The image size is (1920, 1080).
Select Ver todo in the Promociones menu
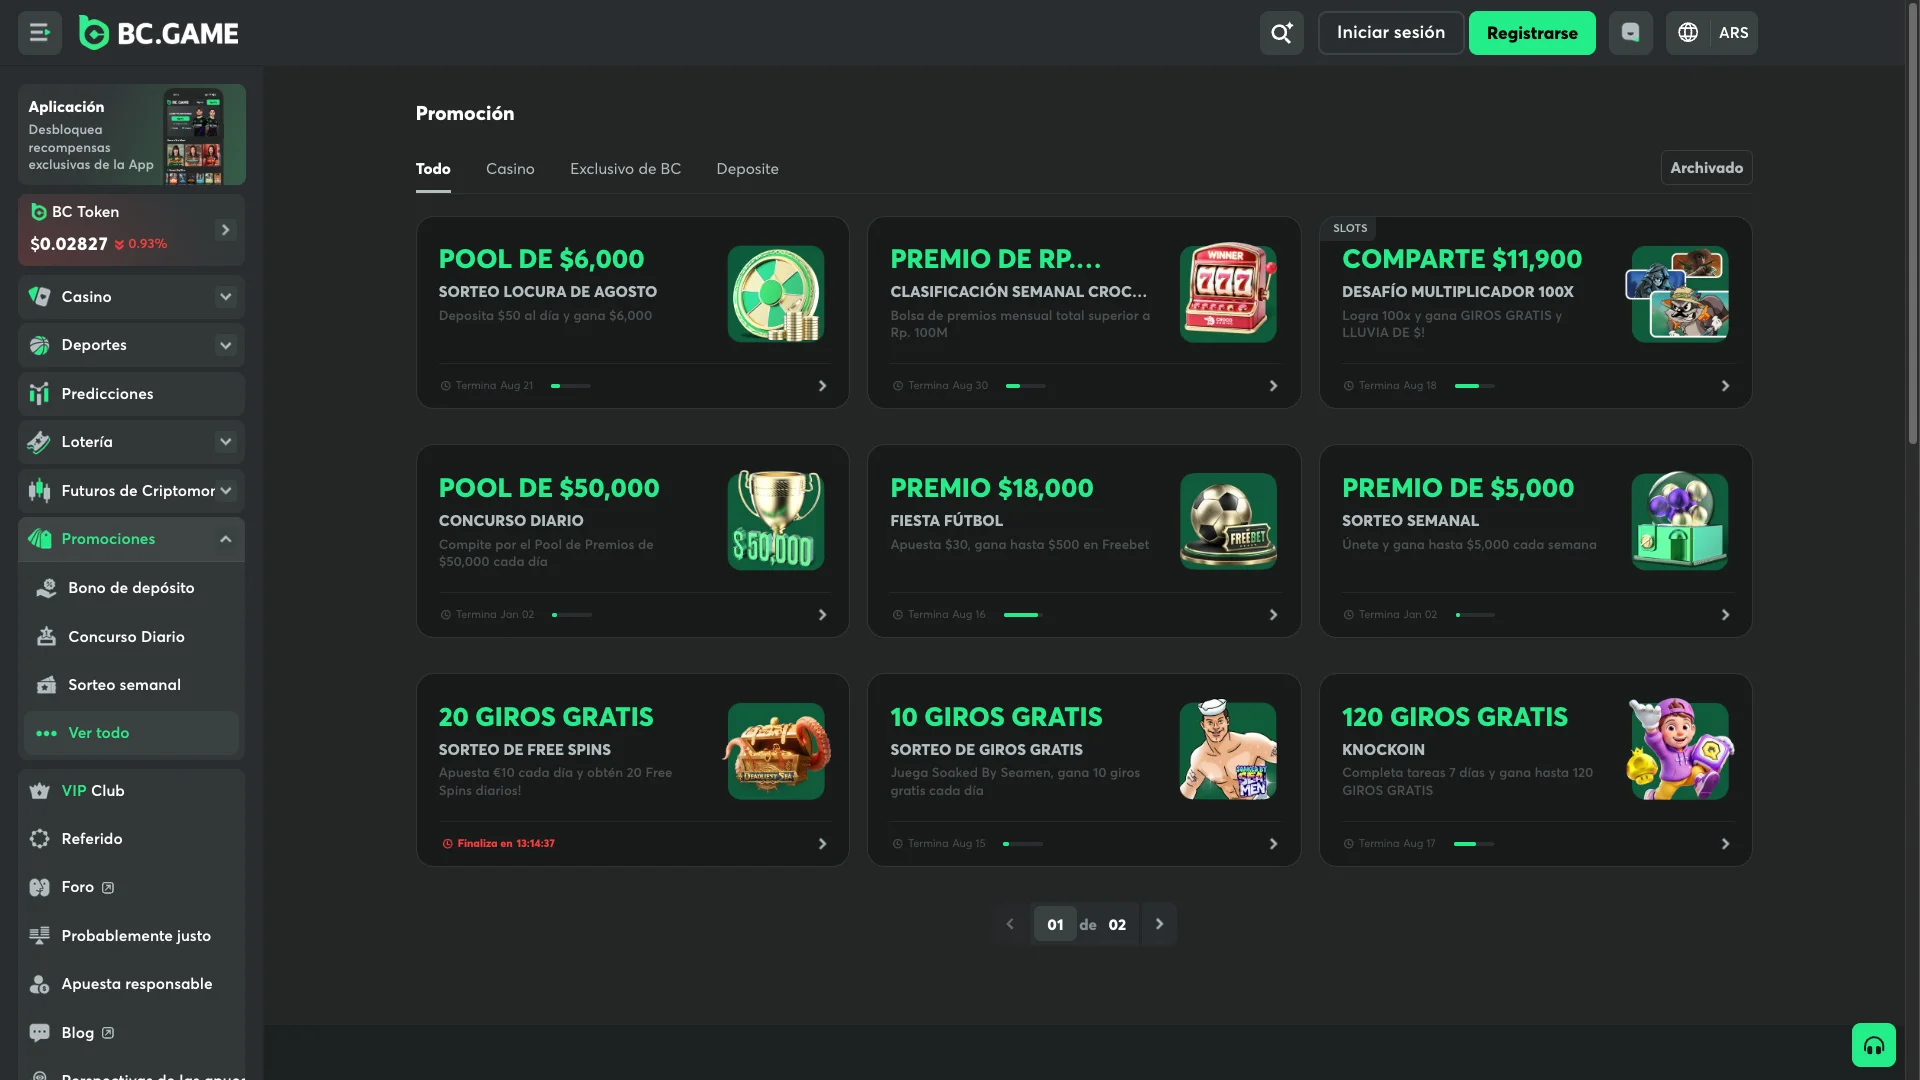tap(131, 733)
